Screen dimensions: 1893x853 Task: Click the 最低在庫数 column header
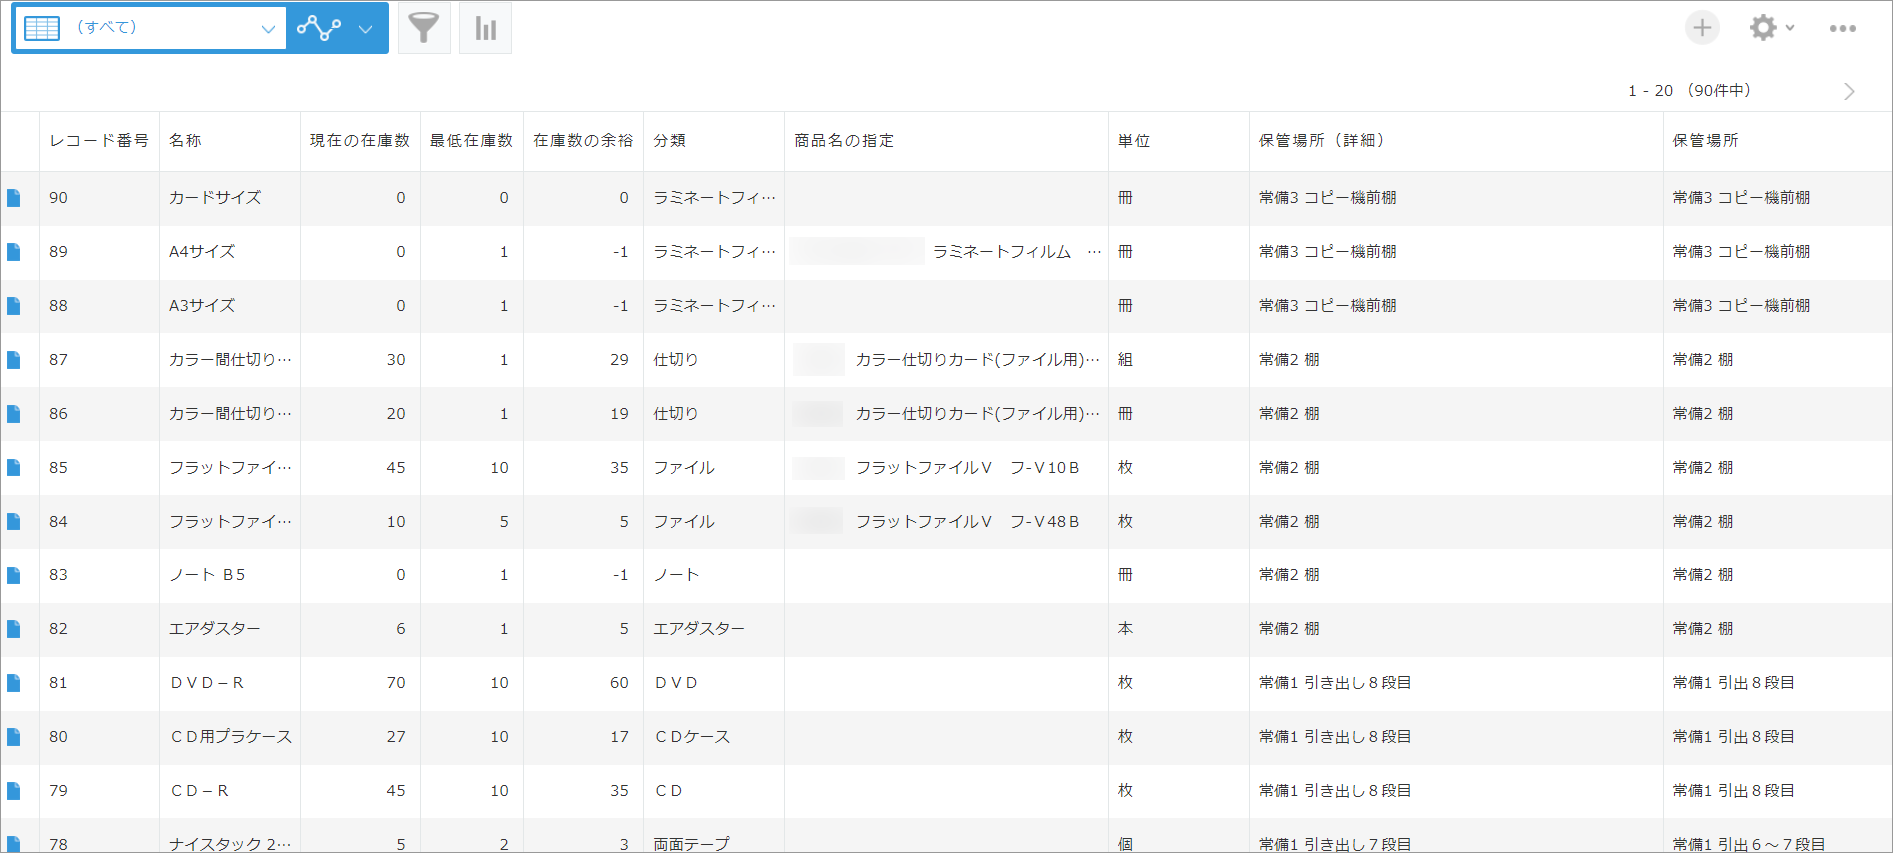click(x=471, y=141)
